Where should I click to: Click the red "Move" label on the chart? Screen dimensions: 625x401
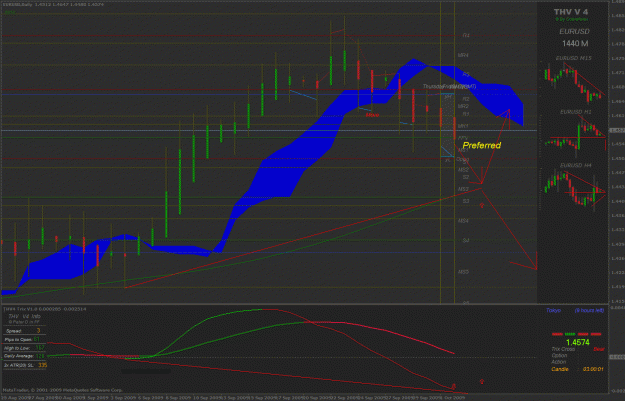372,115
